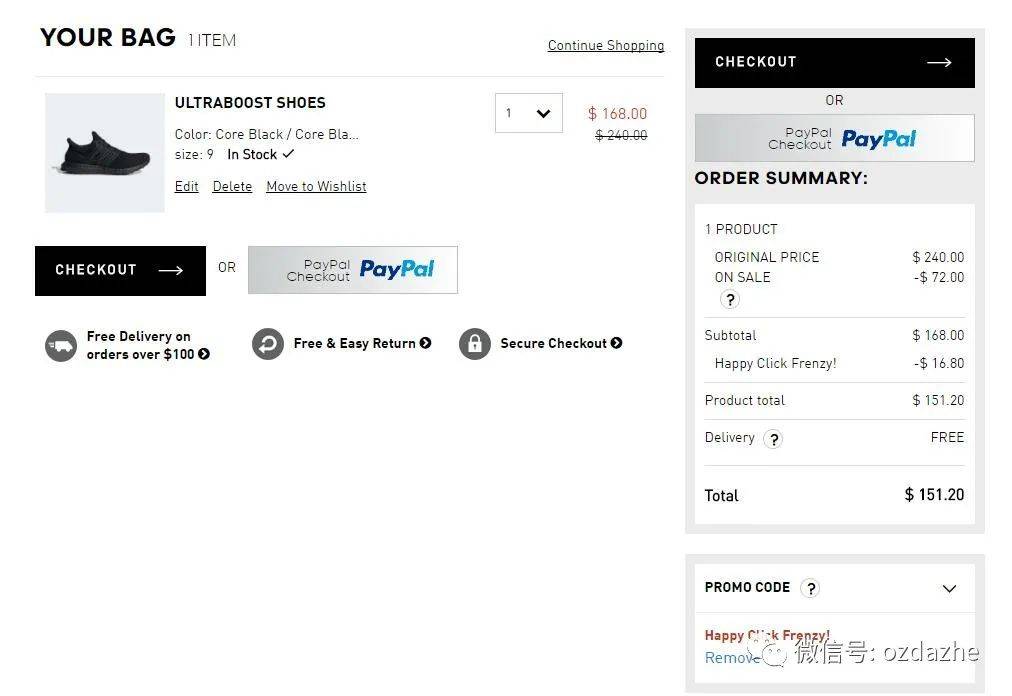Open the Delivery help question mark
1012x696 pixels.
[x=773, y=439]
